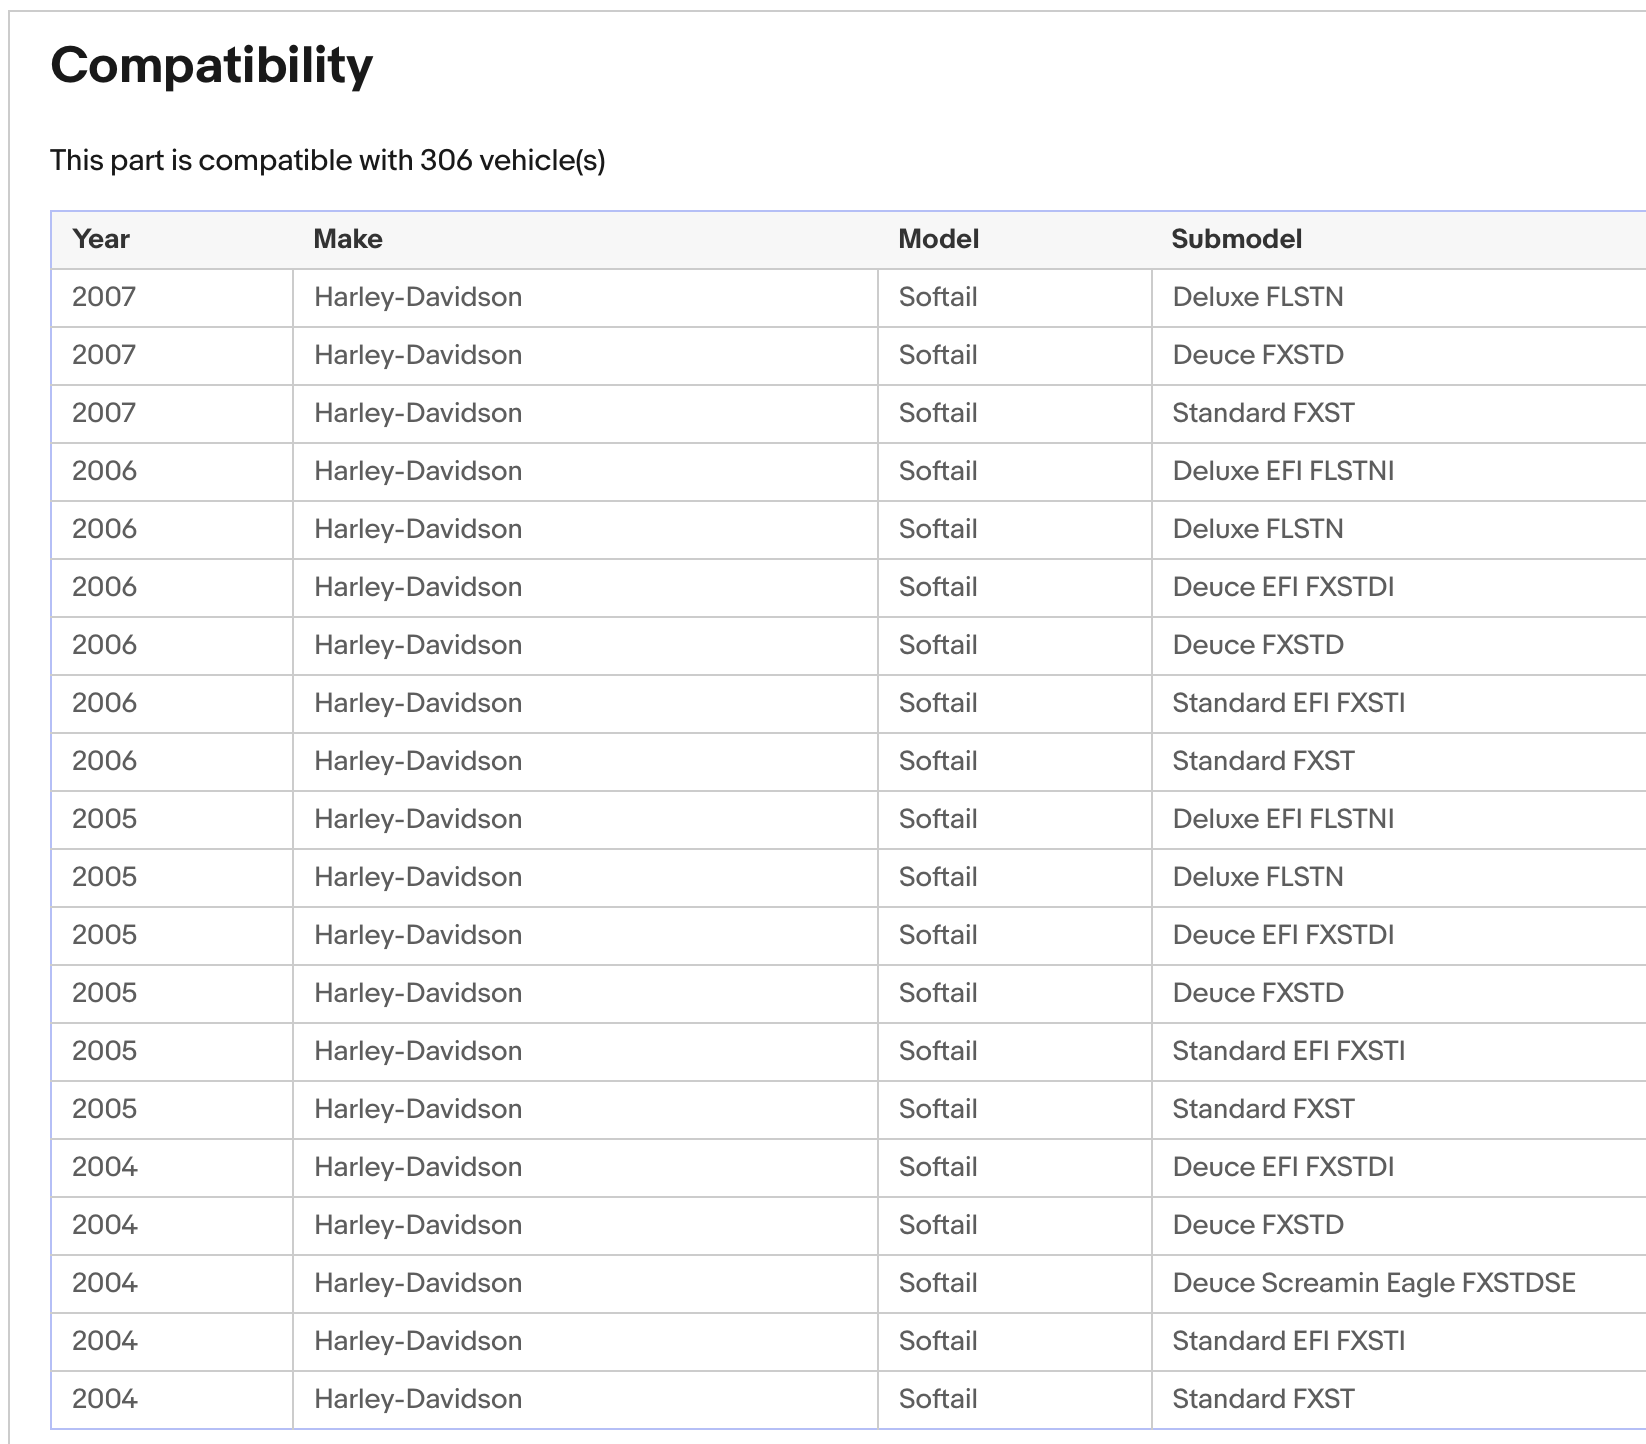
Task: Select the 2007 Deluxe FLSTN submodel cell
Action: click(1257, 297)
